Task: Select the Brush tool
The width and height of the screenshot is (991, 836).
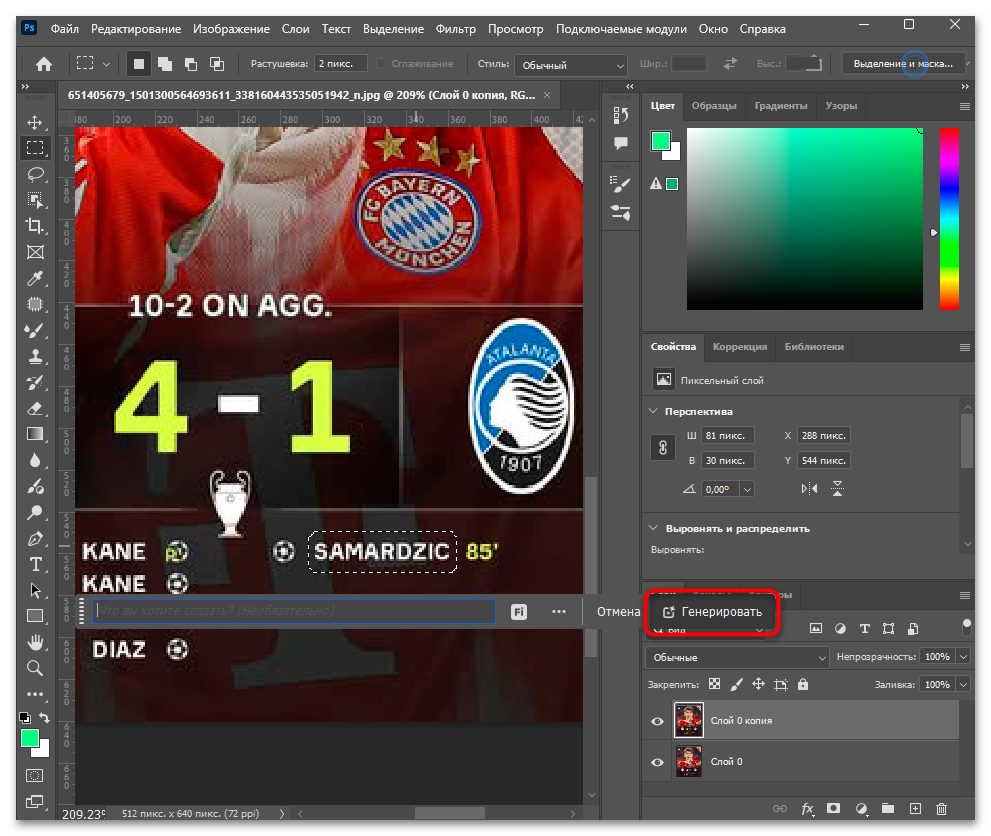Action: pos(35,330)
